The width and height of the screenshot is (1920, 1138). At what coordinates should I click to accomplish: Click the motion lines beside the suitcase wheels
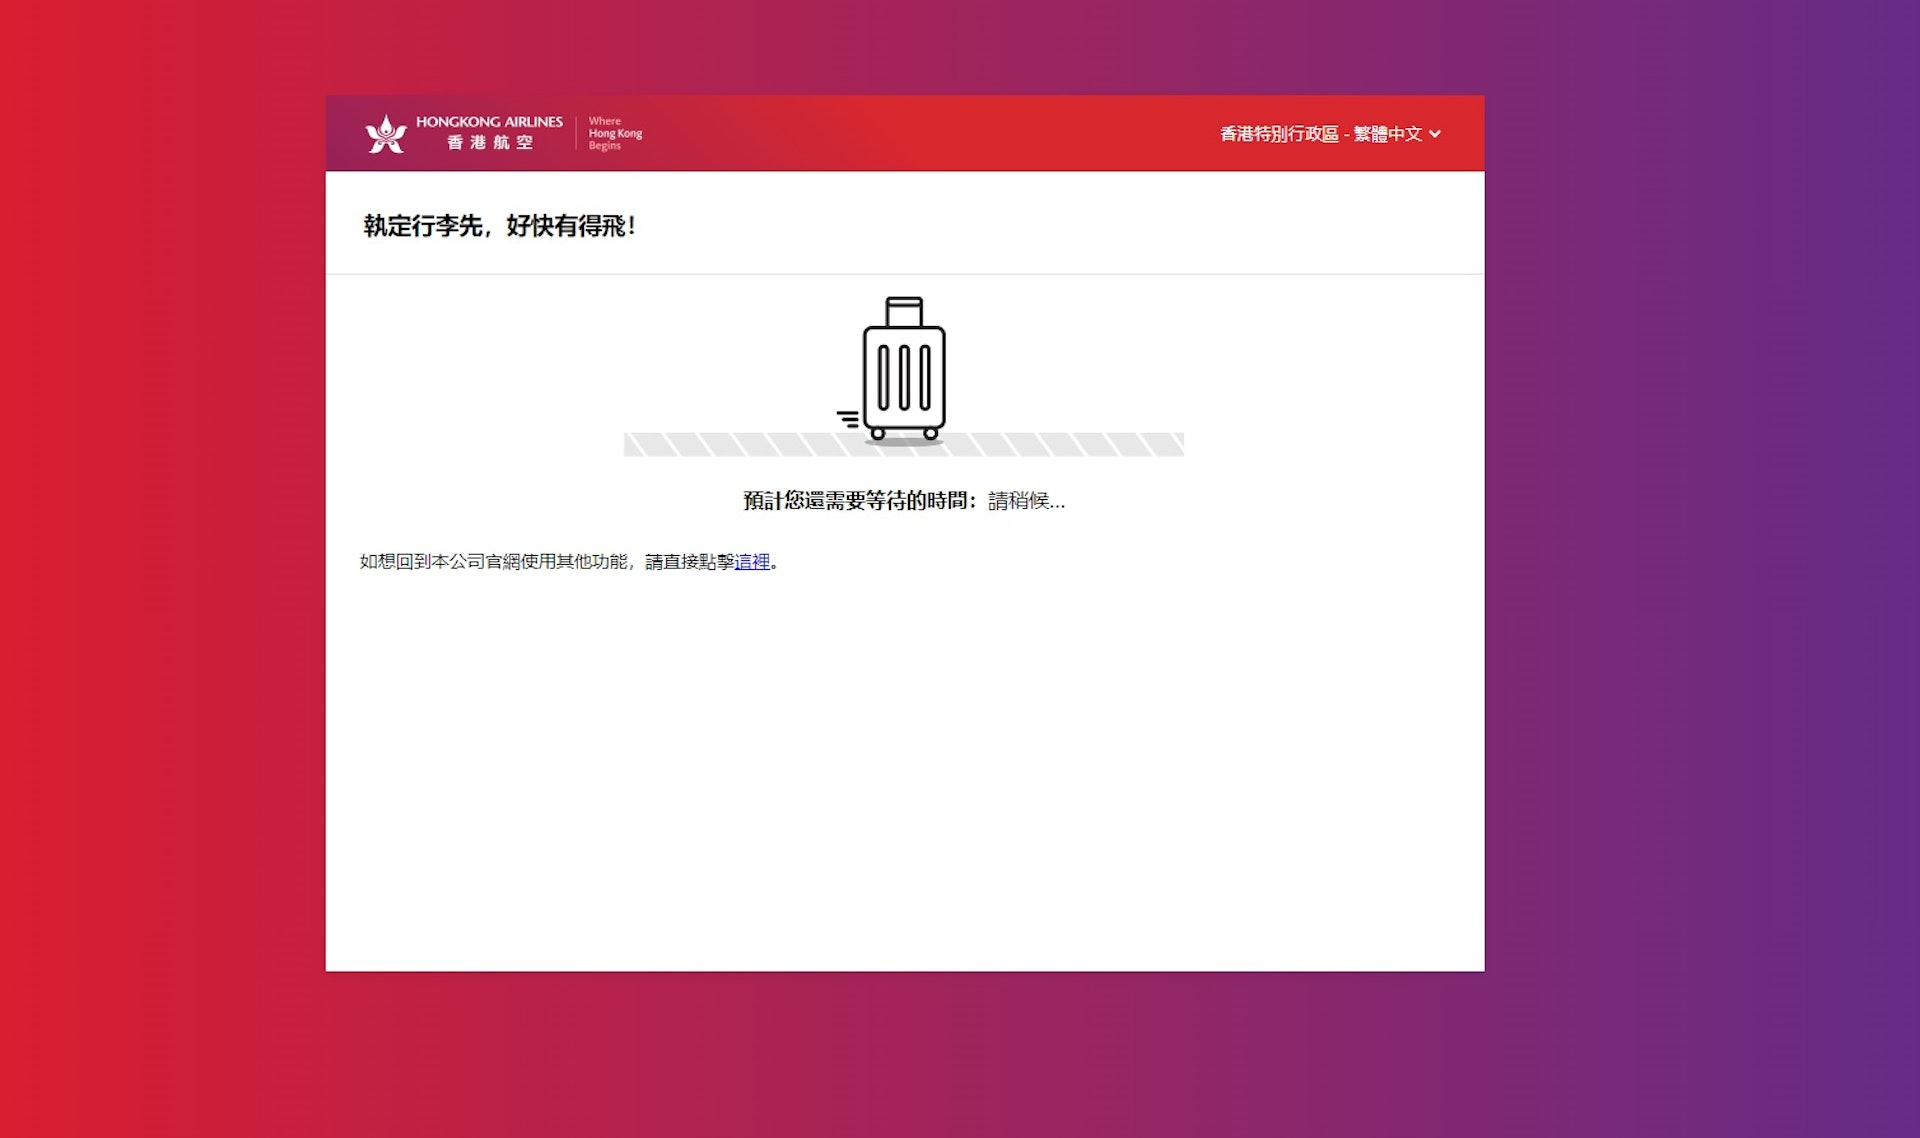click(848, 418)
